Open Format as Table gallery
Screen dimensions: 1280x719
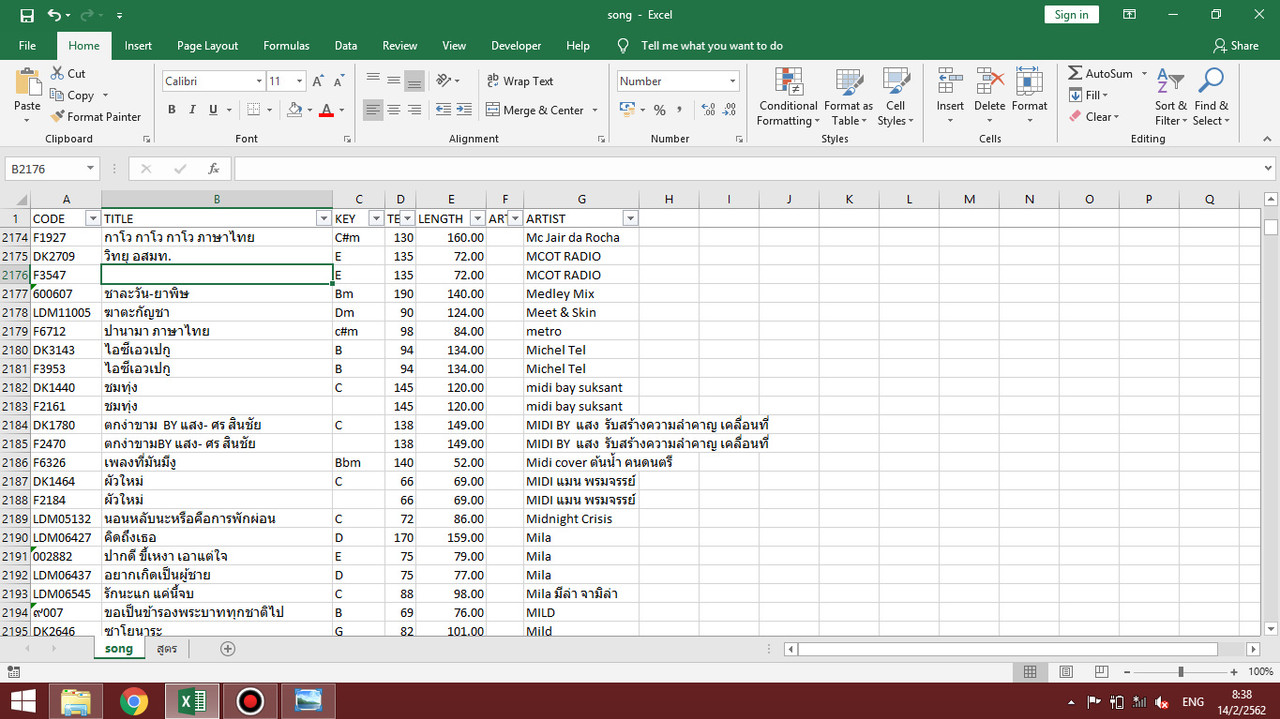pos(848,97)
